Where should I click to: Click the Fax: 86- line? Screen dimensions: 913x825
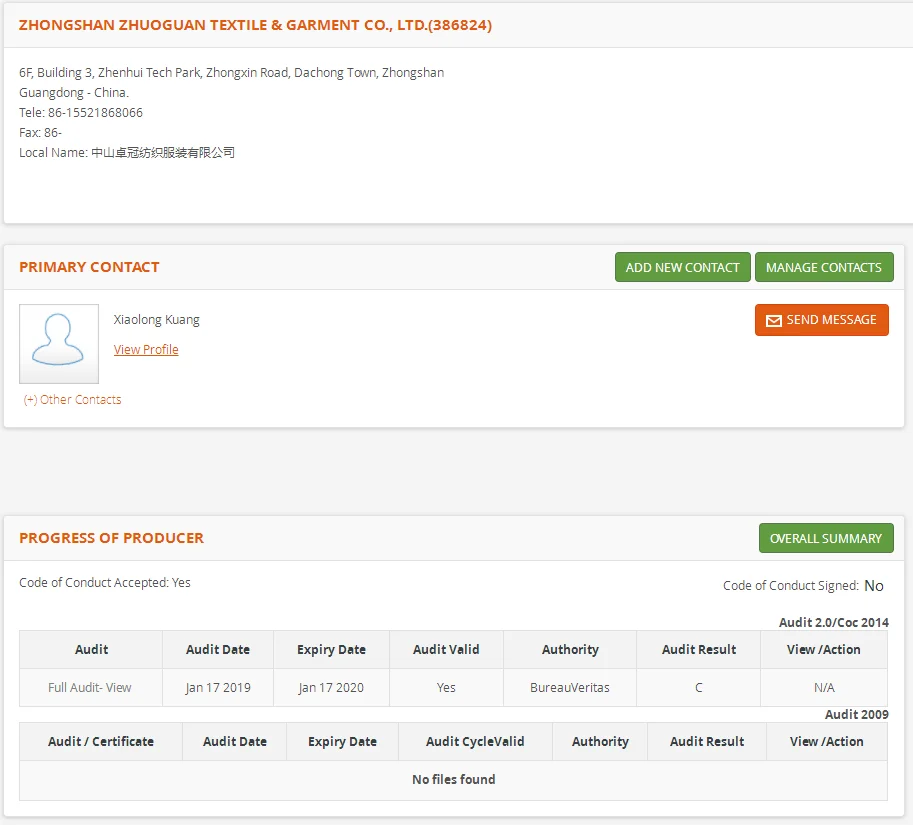click(40, 133)
